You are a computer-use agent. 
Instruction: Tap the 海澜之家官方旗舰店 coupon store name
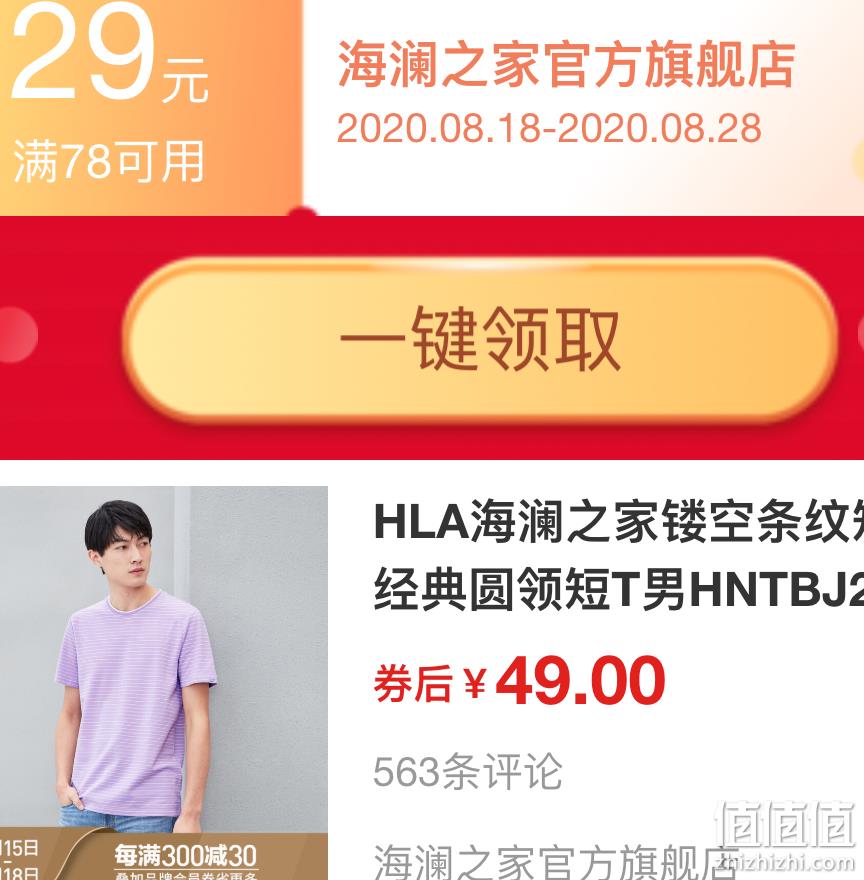(x=566, y=65)
